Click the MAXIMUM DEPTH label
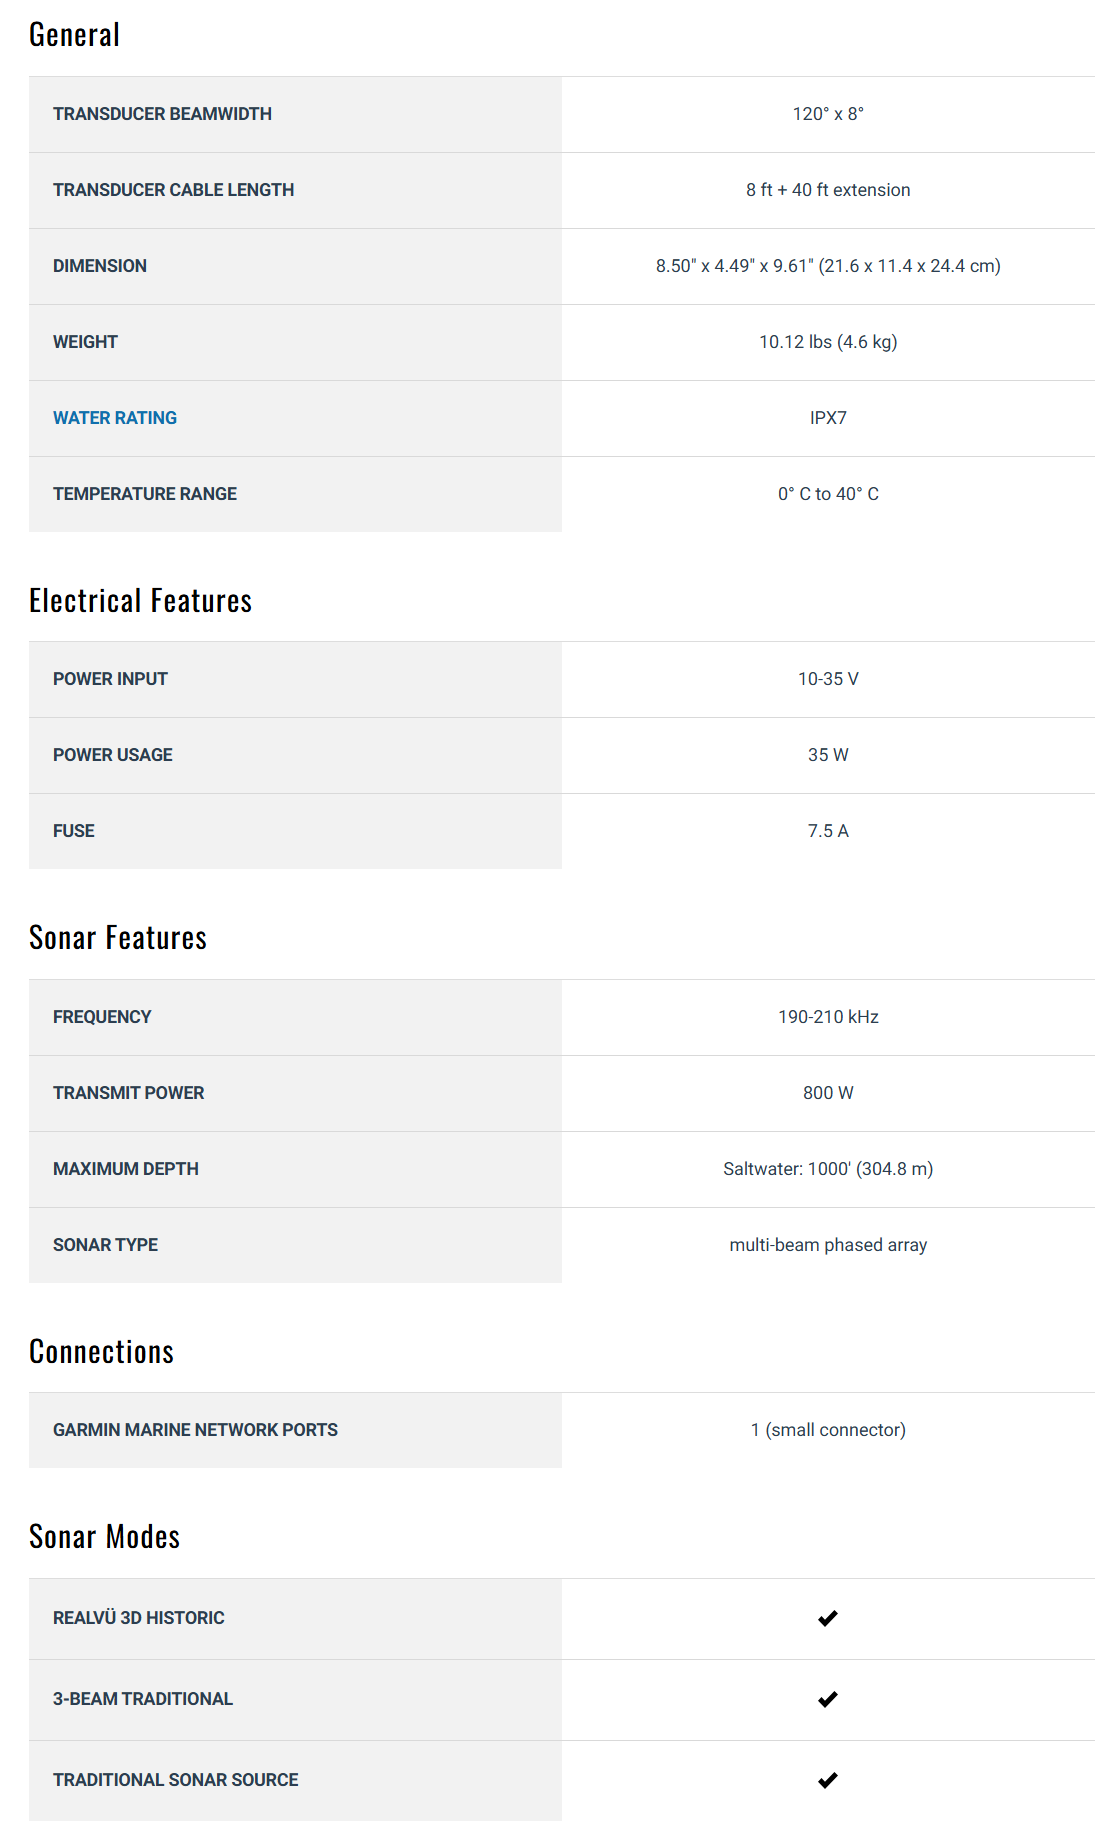1098x1830 pixels. pyautogui.click(x=126, y=1169)
